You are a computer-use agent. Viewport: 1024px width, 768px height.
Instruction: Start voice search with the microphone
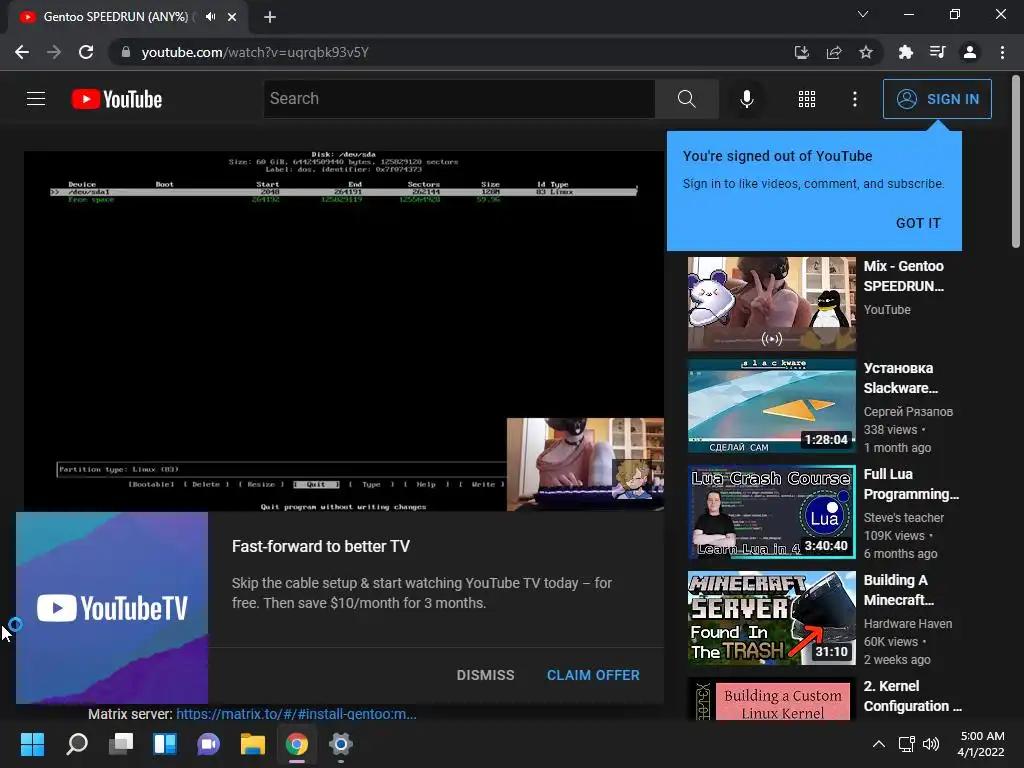click(746, 99)
